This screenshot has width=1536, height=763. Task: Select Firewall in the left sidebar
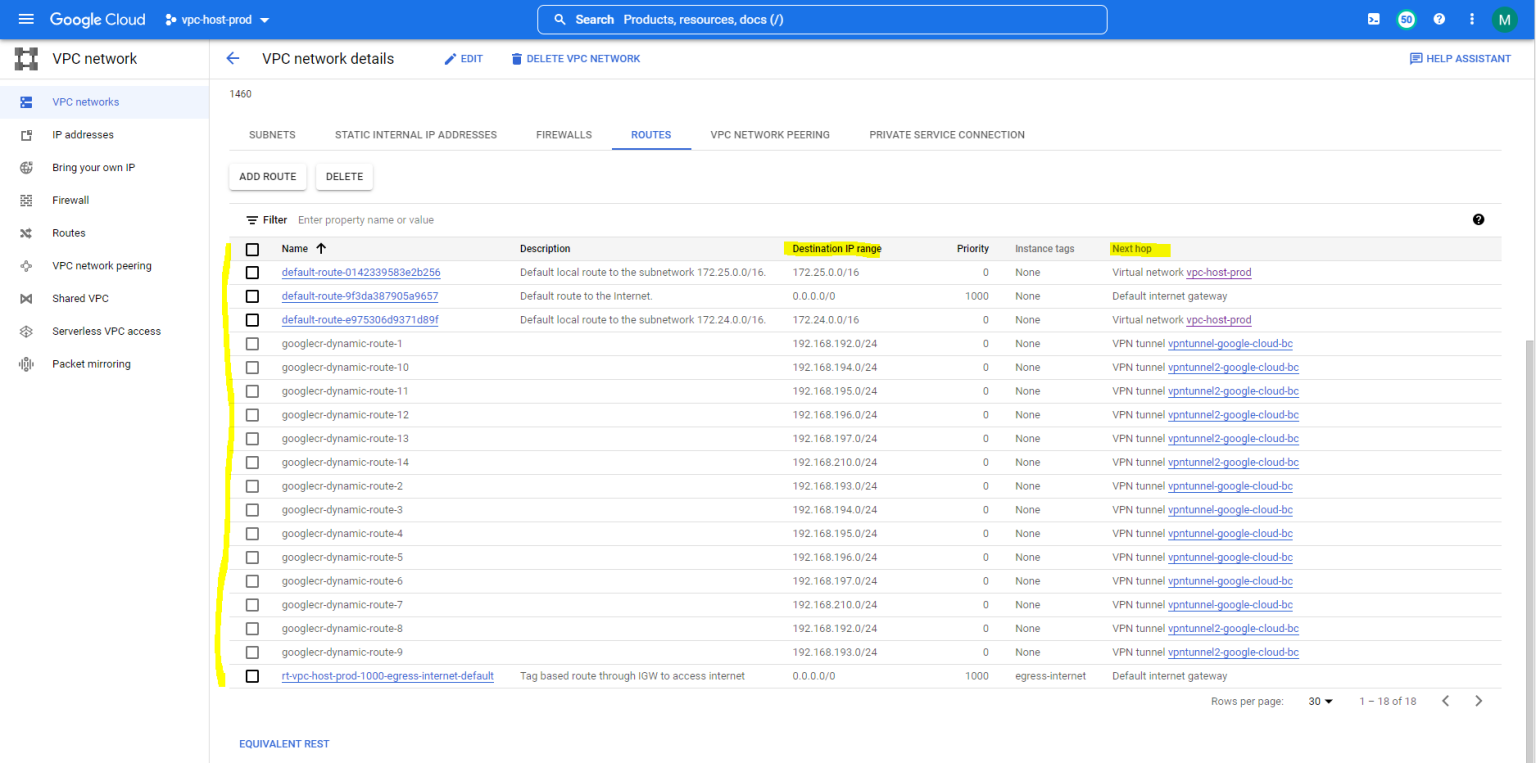pos(70,199)
